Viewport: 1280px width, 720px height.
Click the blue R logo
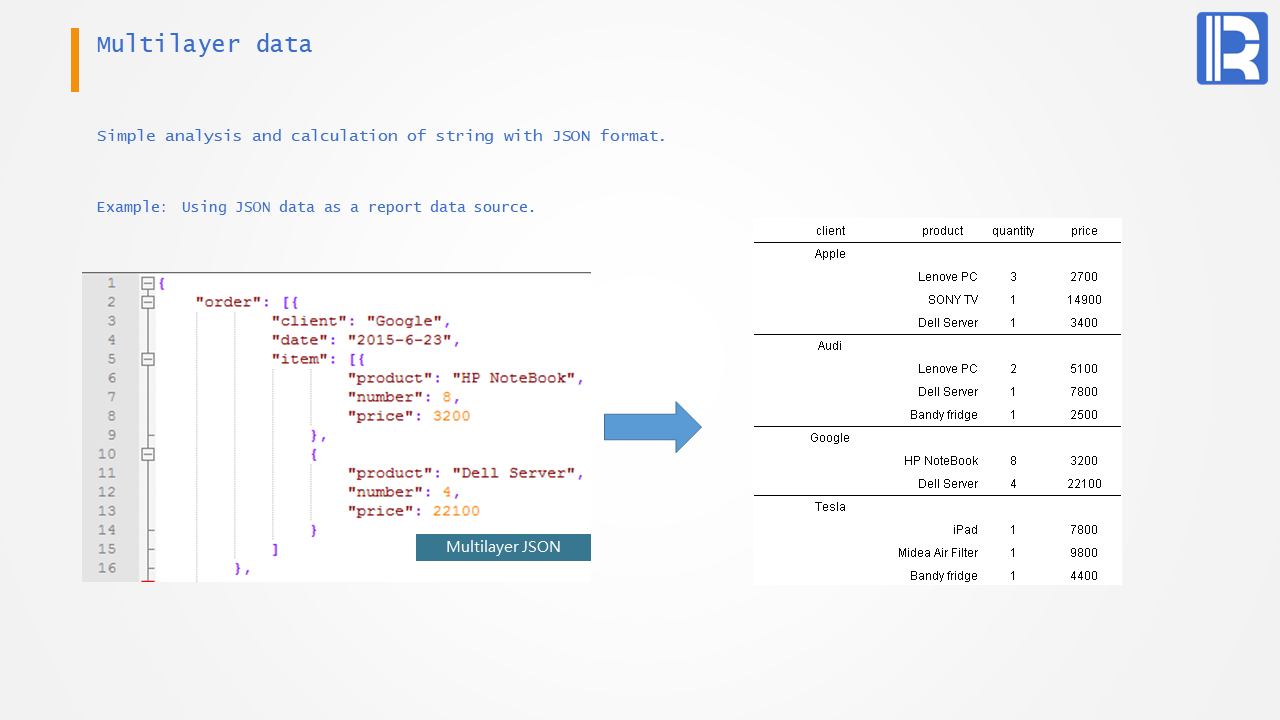1232,48
